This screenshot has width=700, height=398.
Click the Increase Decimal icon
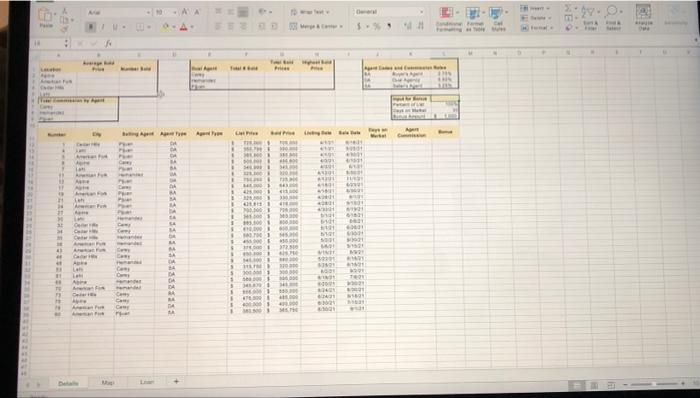tap(408, 27)
